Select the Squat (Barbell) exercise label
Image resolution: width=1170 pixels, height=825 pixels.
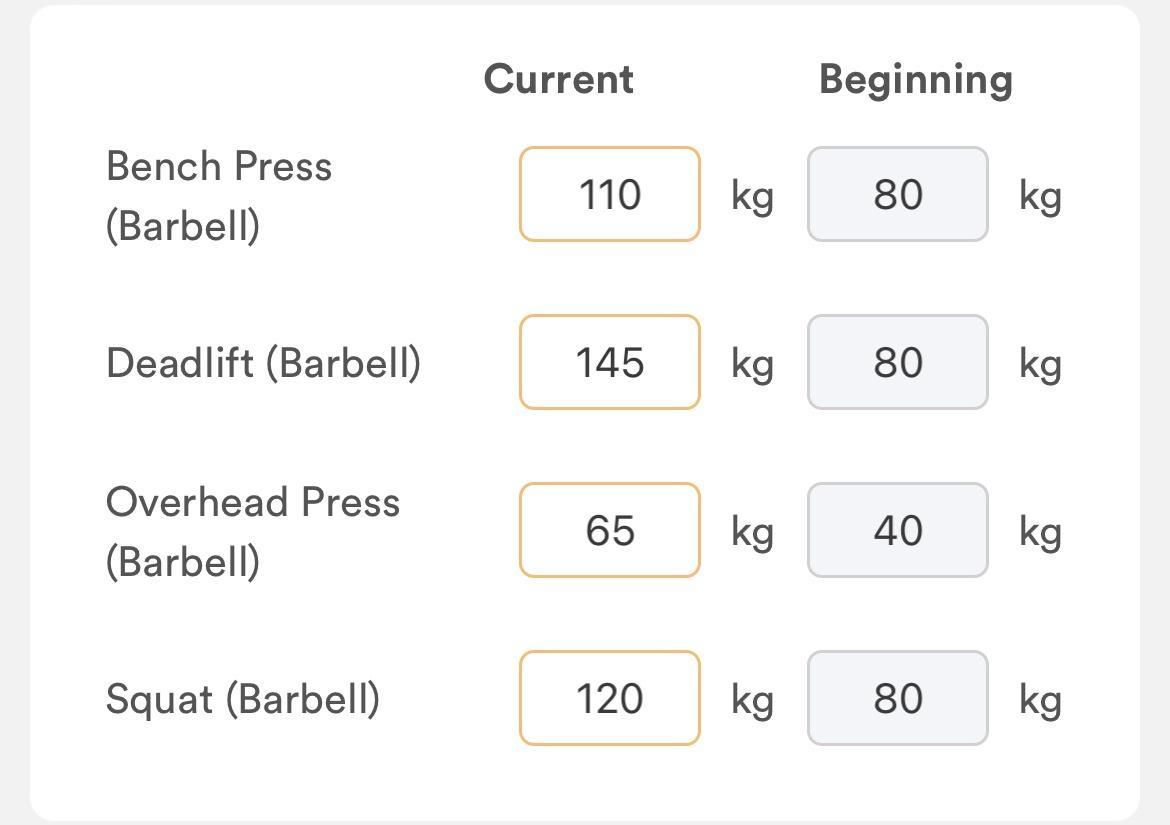[242, 698]
